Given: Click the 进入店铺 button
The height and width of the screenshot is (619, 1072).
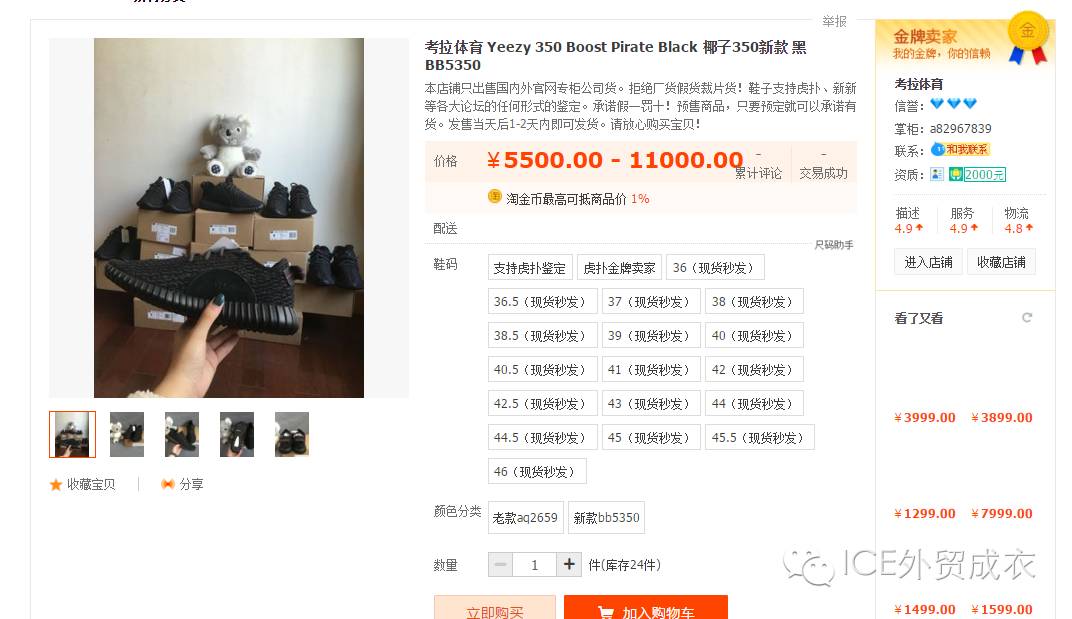Looking at the screenshot, I should (928, 262).
